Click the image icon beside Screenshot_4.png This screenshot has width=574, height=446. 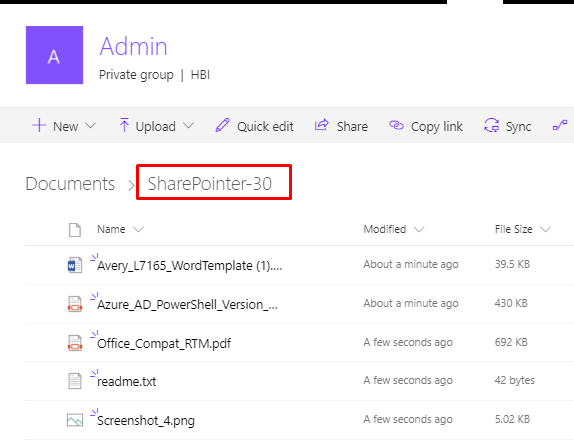click(75, 420)
